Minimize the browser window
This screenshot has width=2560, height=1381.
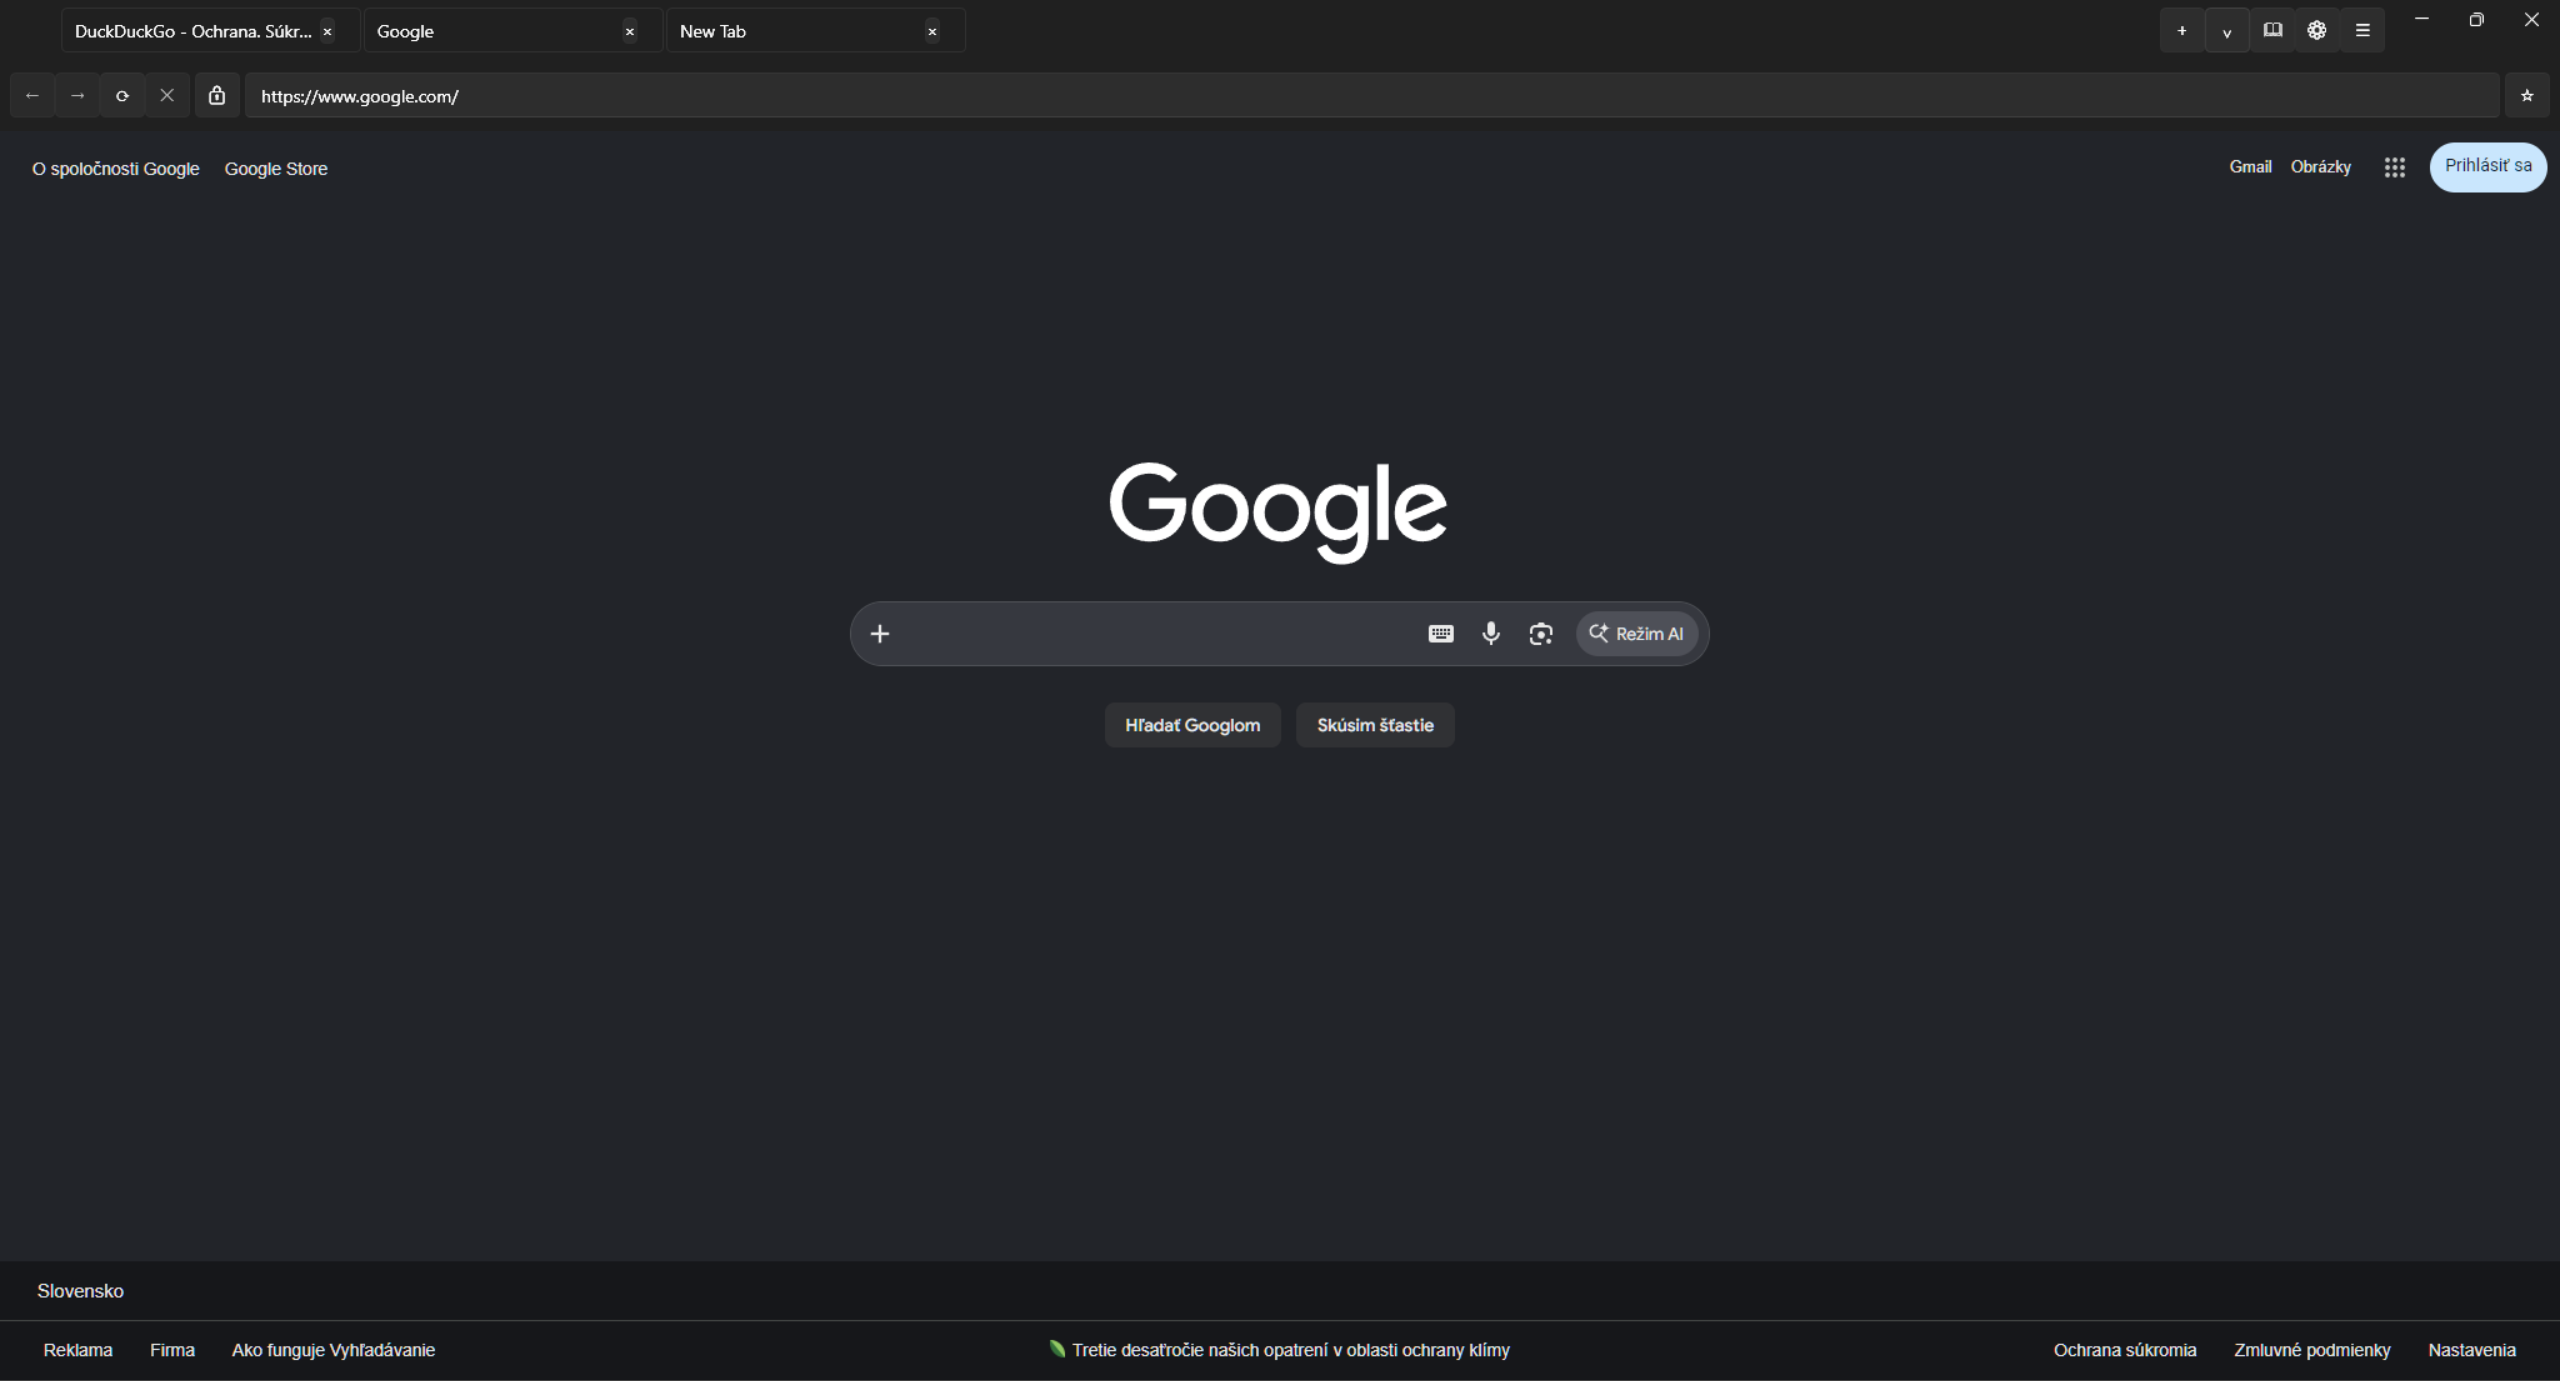(2421, 19)
